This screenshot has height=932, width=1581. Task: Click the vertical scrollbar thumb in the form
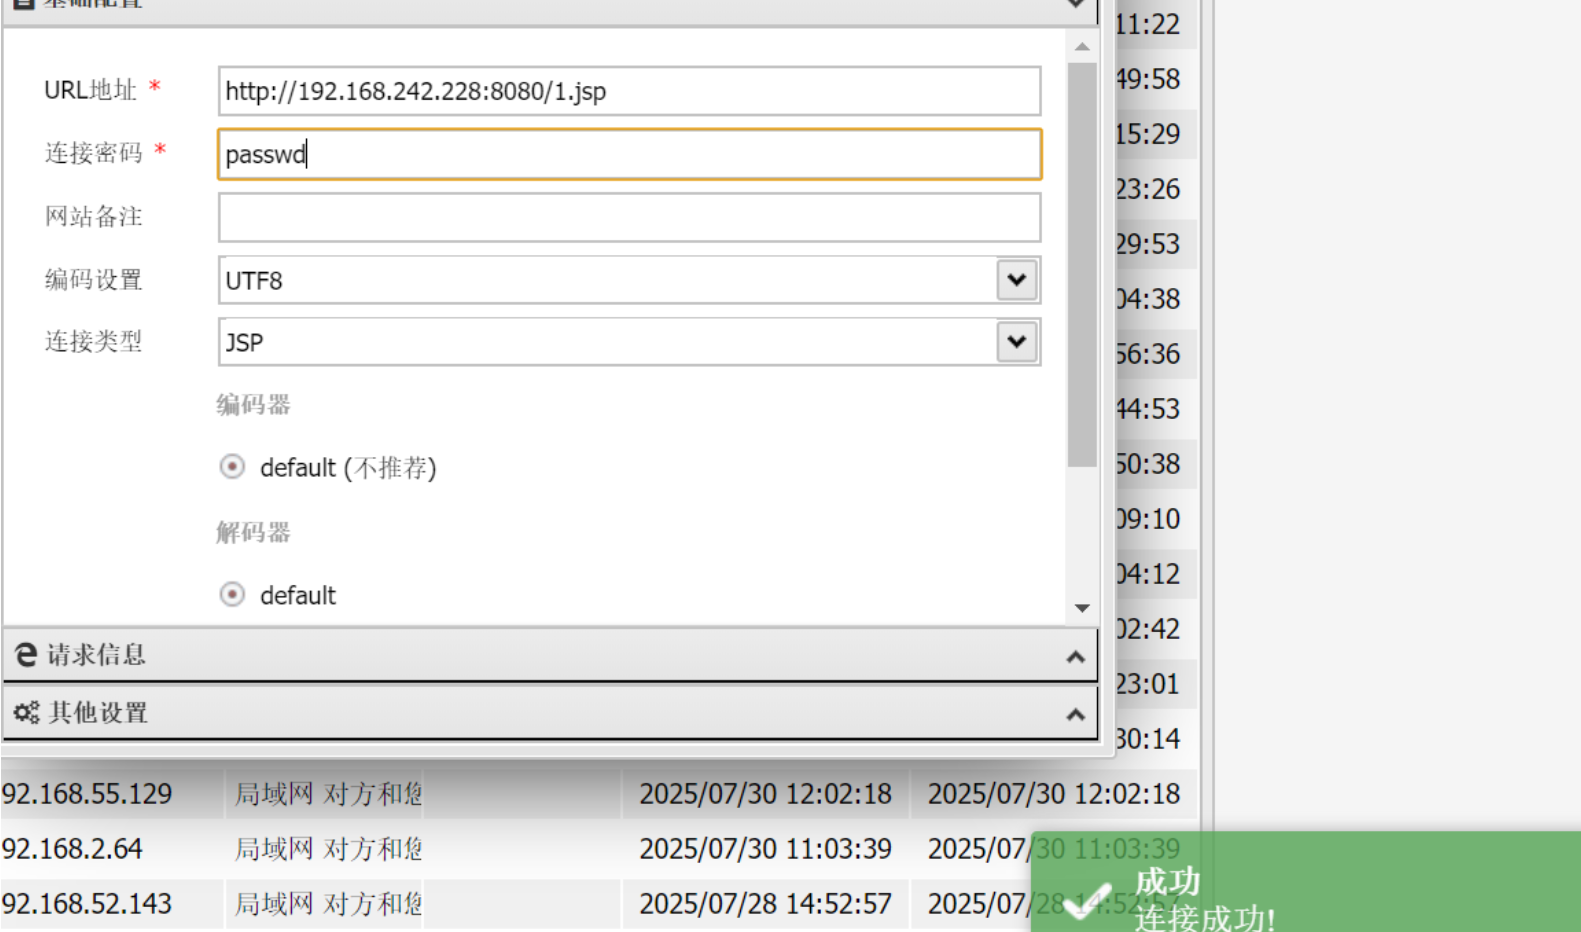pyautogui.click(x=1082, y=265)
